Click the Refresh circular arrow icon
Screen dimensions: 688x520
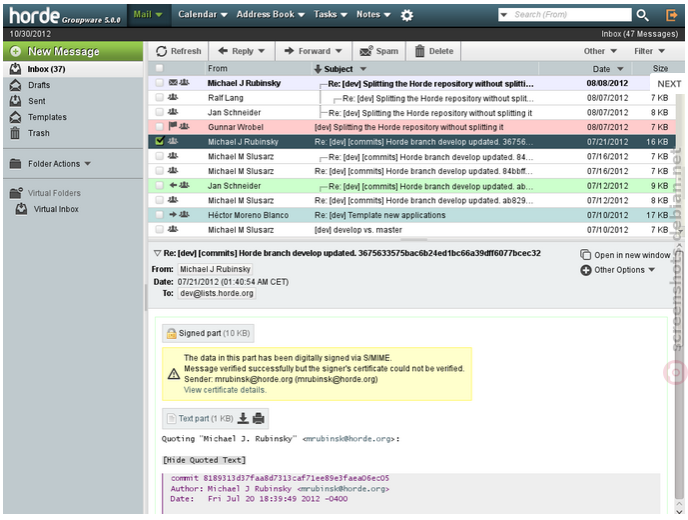161,51
